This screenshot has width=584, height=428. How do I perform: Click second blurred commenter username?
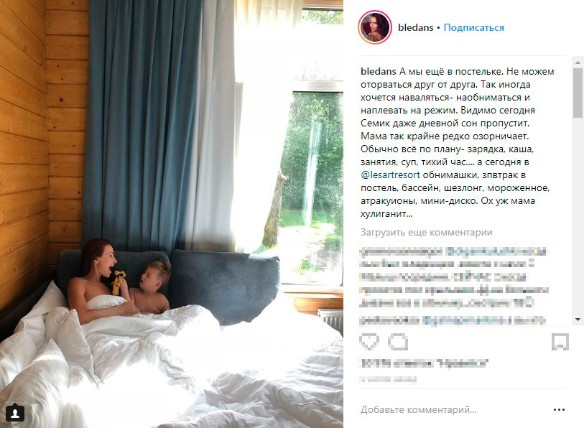point(391,320)
